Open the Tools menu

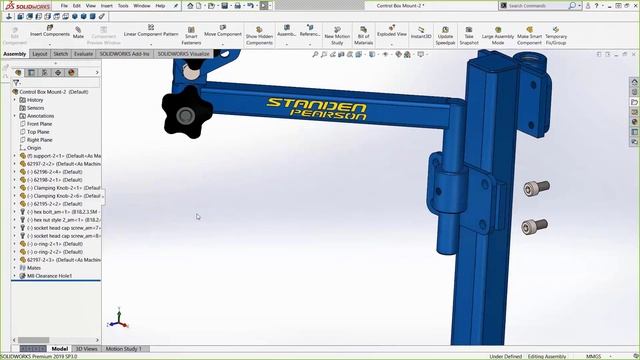123,6
